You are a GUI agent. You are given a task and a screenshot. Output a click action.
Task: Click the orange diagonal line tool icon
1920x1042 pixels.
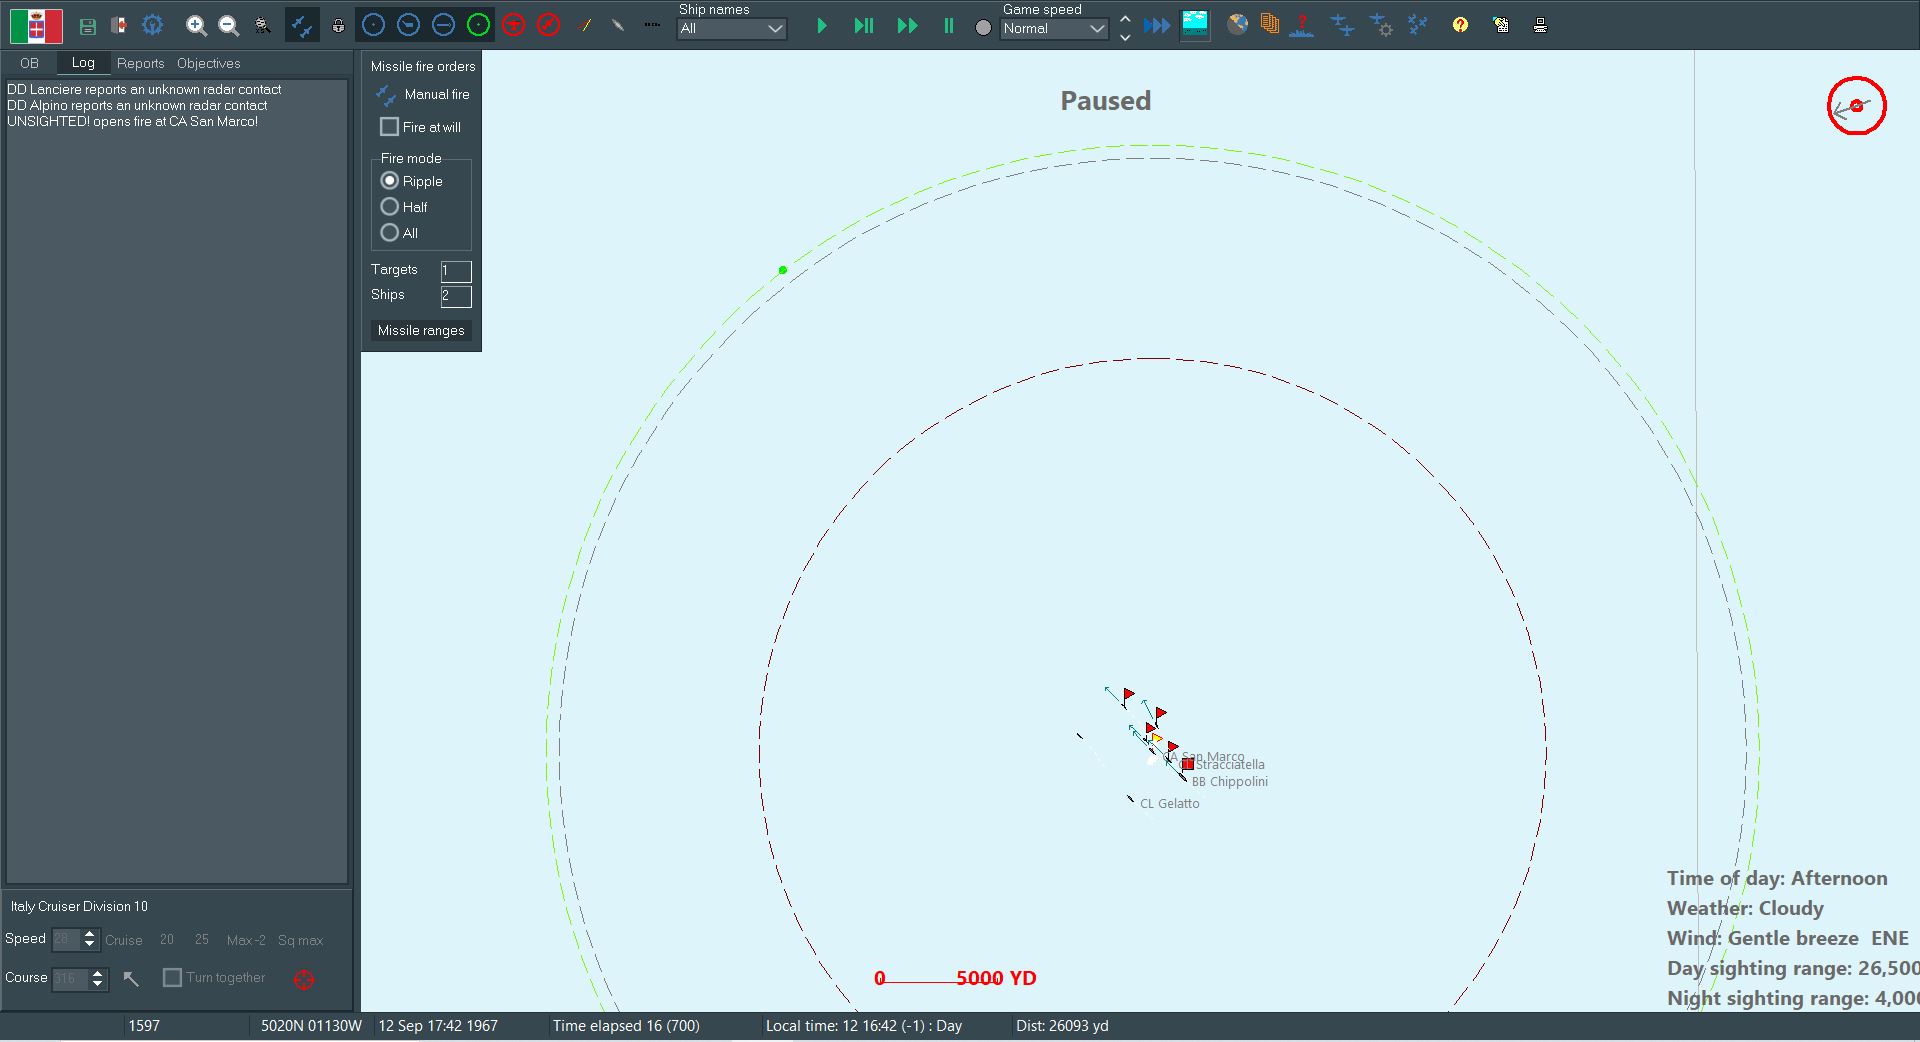585,26
